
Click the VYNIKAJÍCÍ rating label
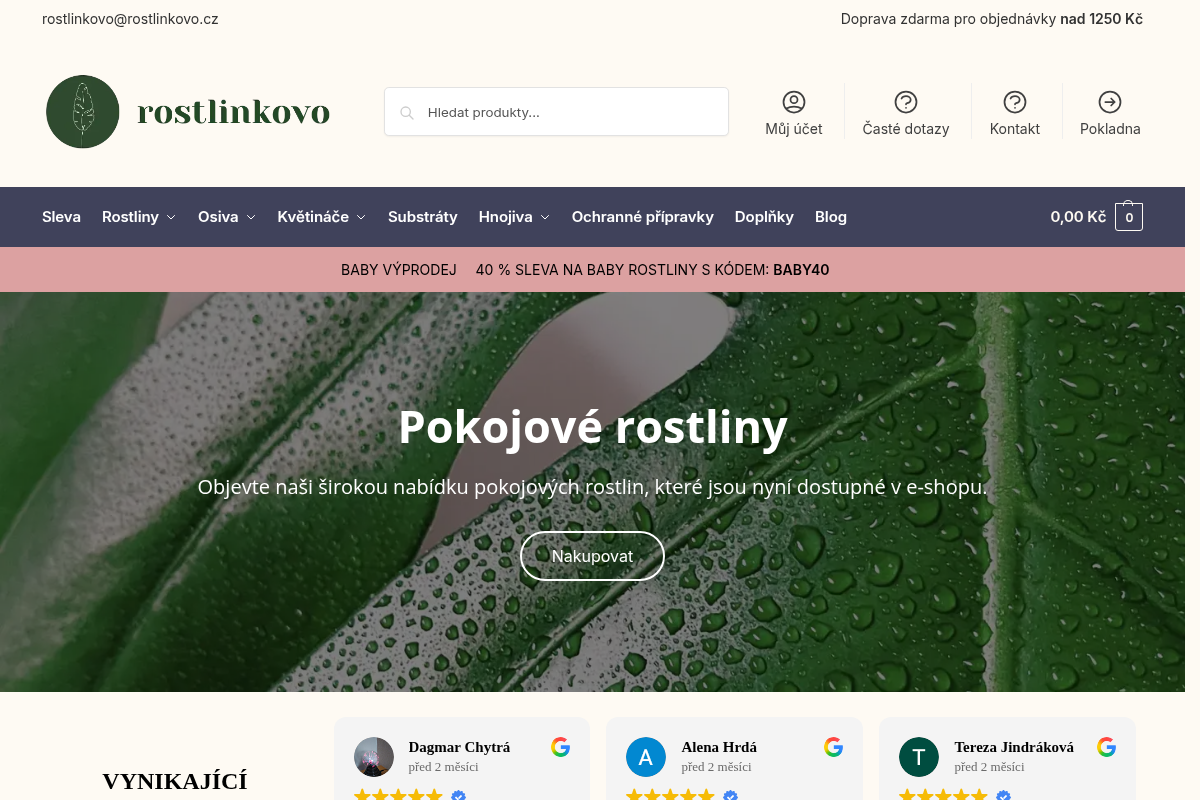[175, 782]
